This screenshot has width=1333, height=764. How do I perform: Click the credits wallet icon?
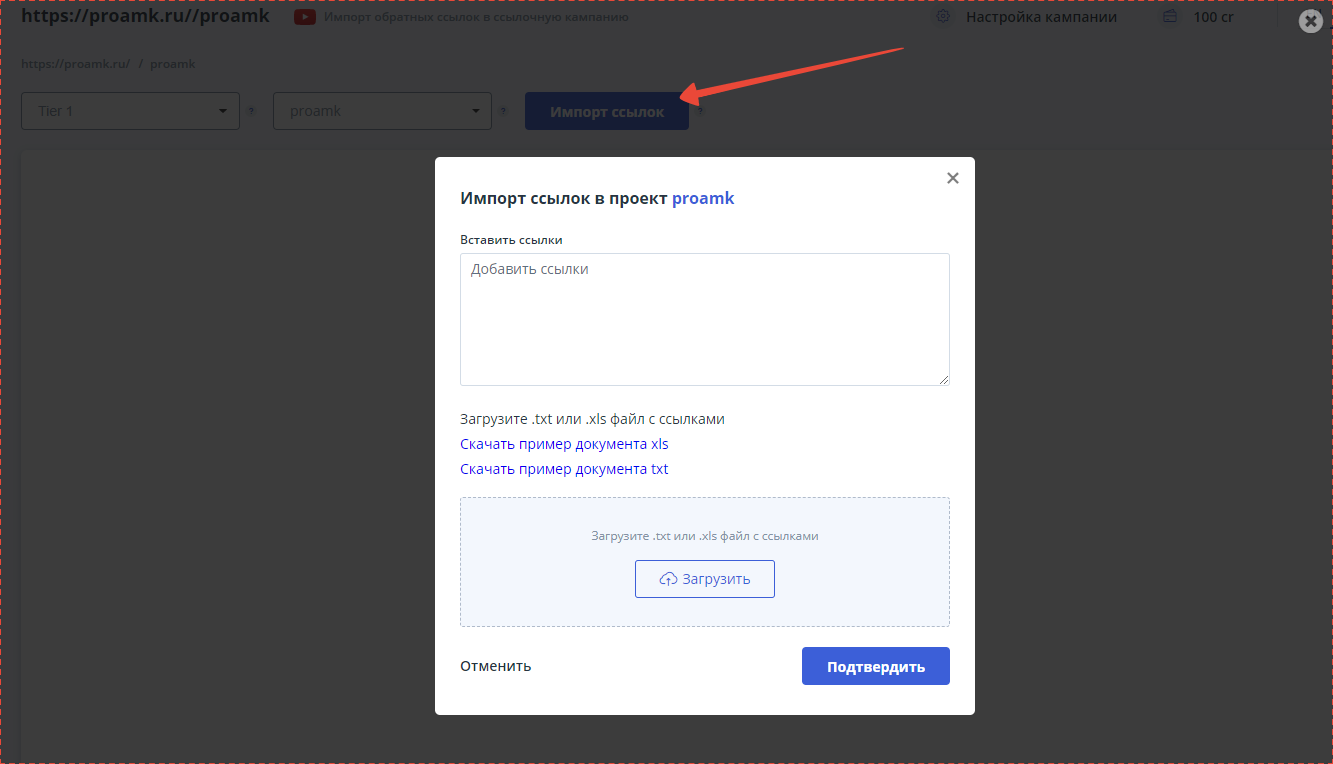[1169, 17]
